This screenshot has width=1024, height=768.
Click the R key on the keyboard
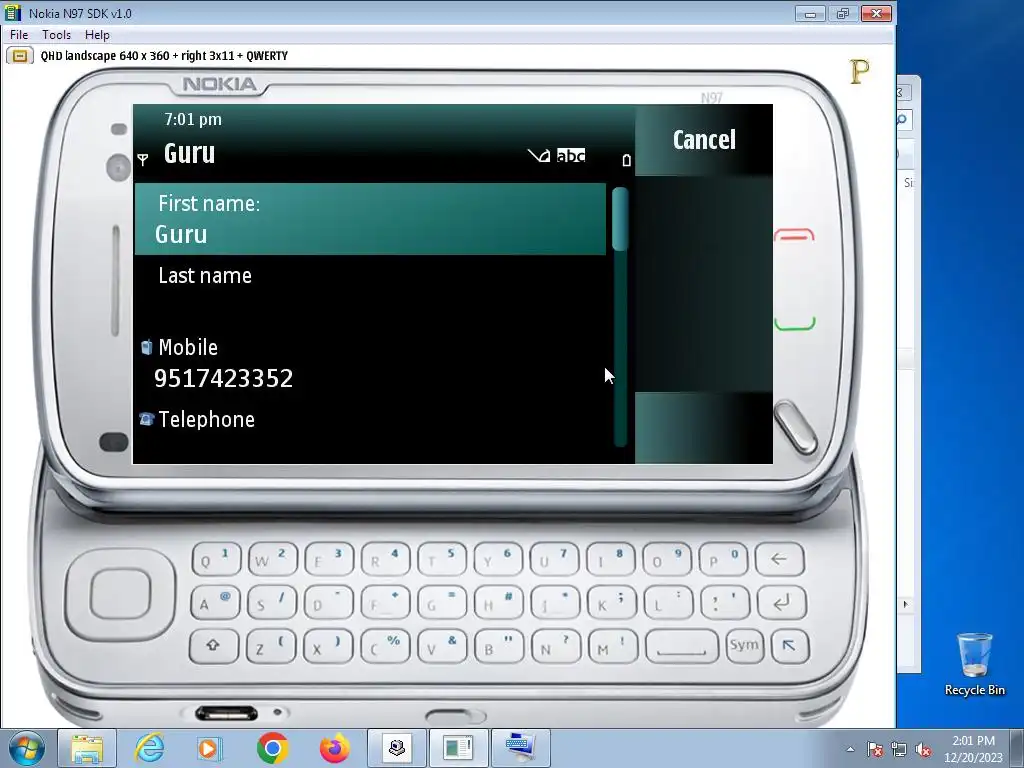pos(385,560)
